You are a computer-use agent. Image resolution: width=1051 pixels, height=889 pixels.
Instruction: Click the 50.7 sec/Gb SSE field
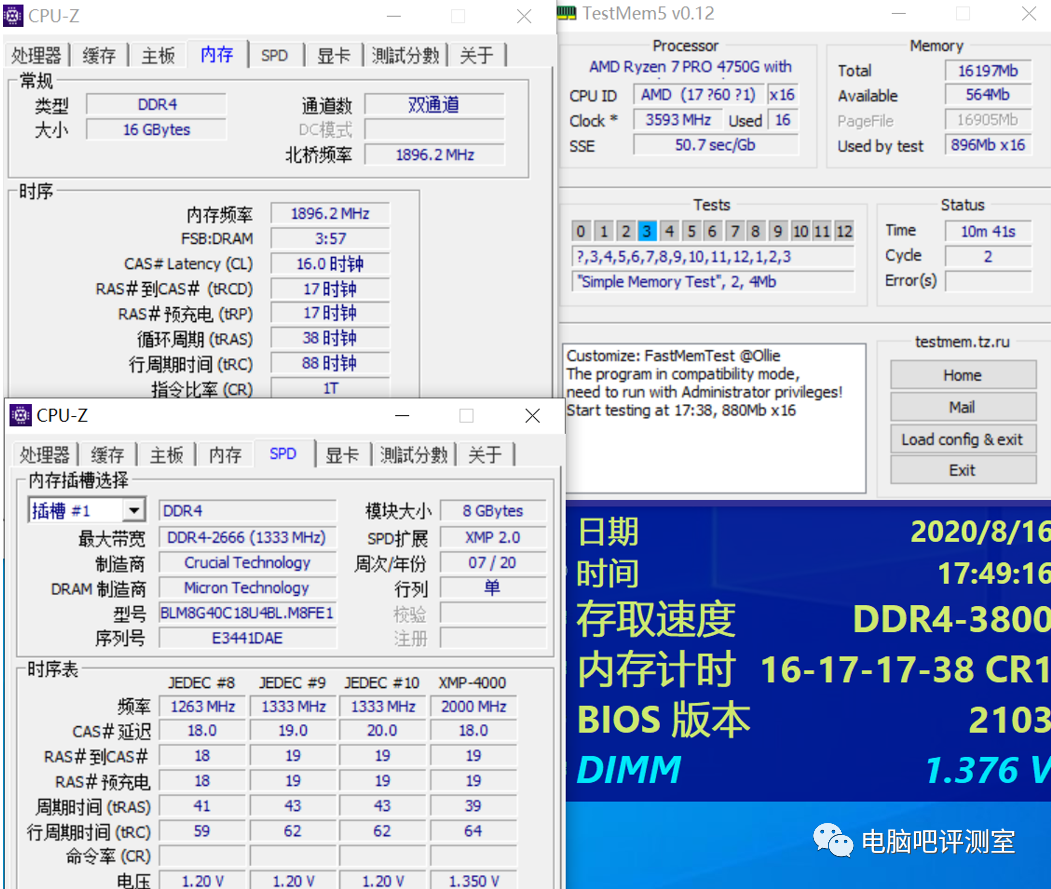[x=715, y=145]
